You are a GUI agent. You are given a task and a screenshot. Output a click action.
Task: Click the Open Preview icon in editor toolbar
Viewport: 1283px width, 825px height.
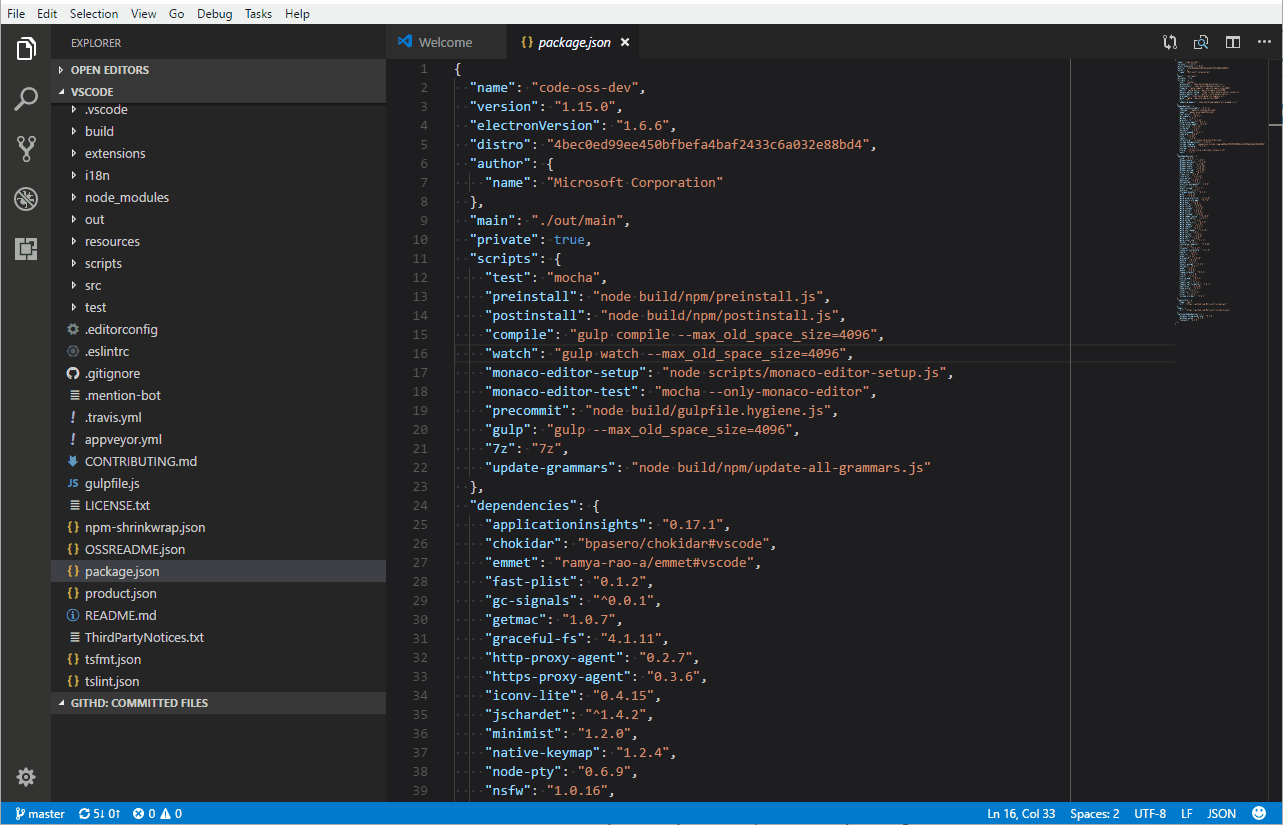click(x=1201, y=43)
